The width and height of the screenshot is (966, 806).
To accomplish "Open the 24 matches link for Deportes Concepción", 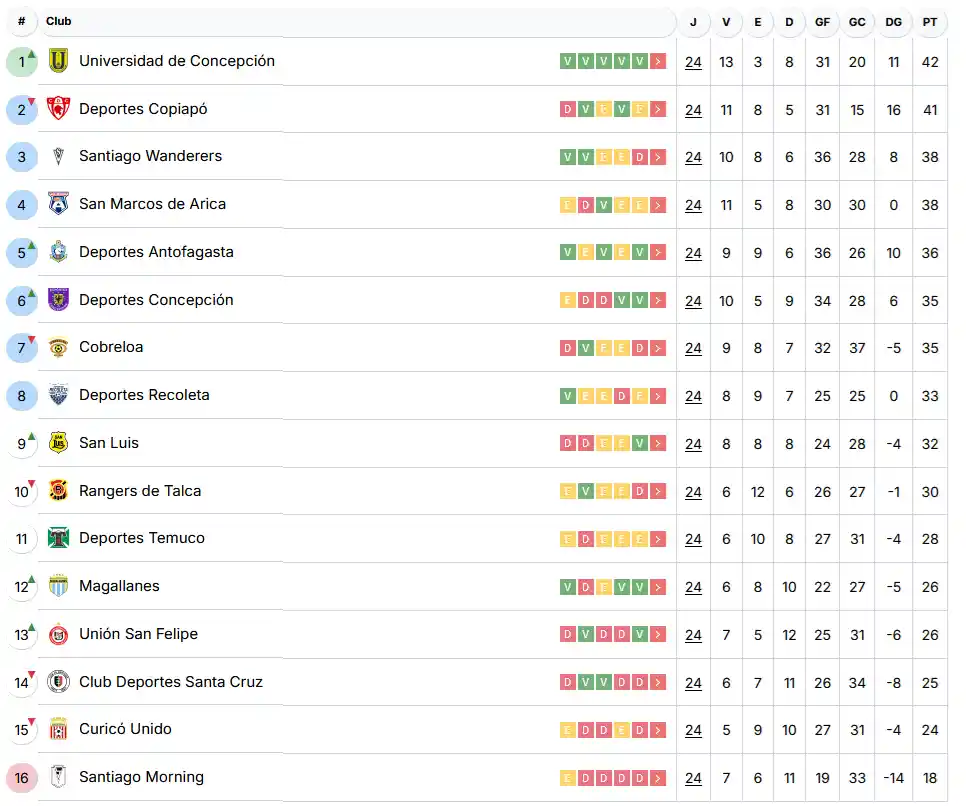I will click(693, 301).
